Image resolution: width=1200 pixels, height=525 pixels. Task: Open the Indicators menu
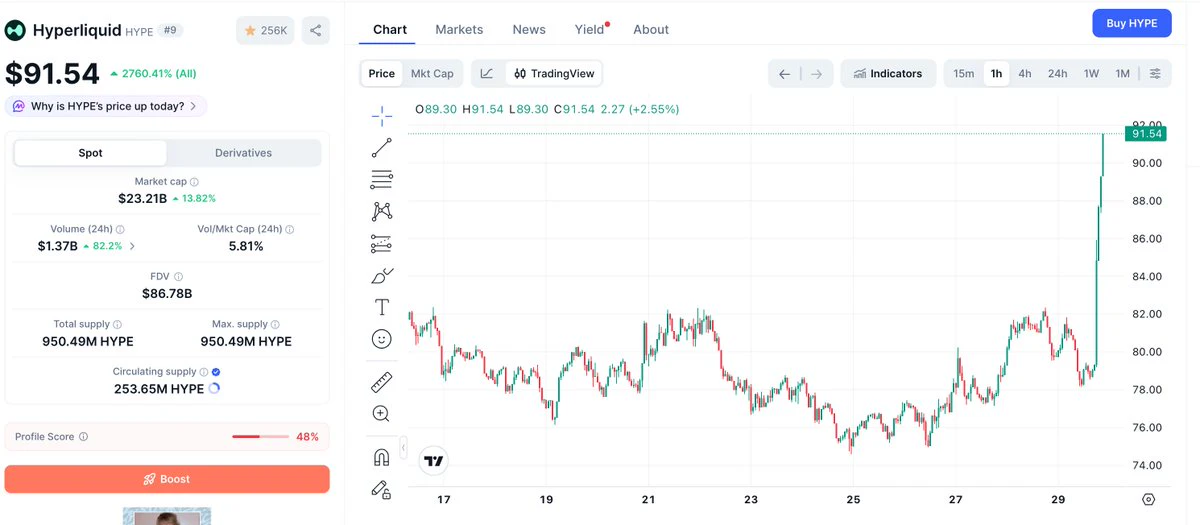point(888,73)
